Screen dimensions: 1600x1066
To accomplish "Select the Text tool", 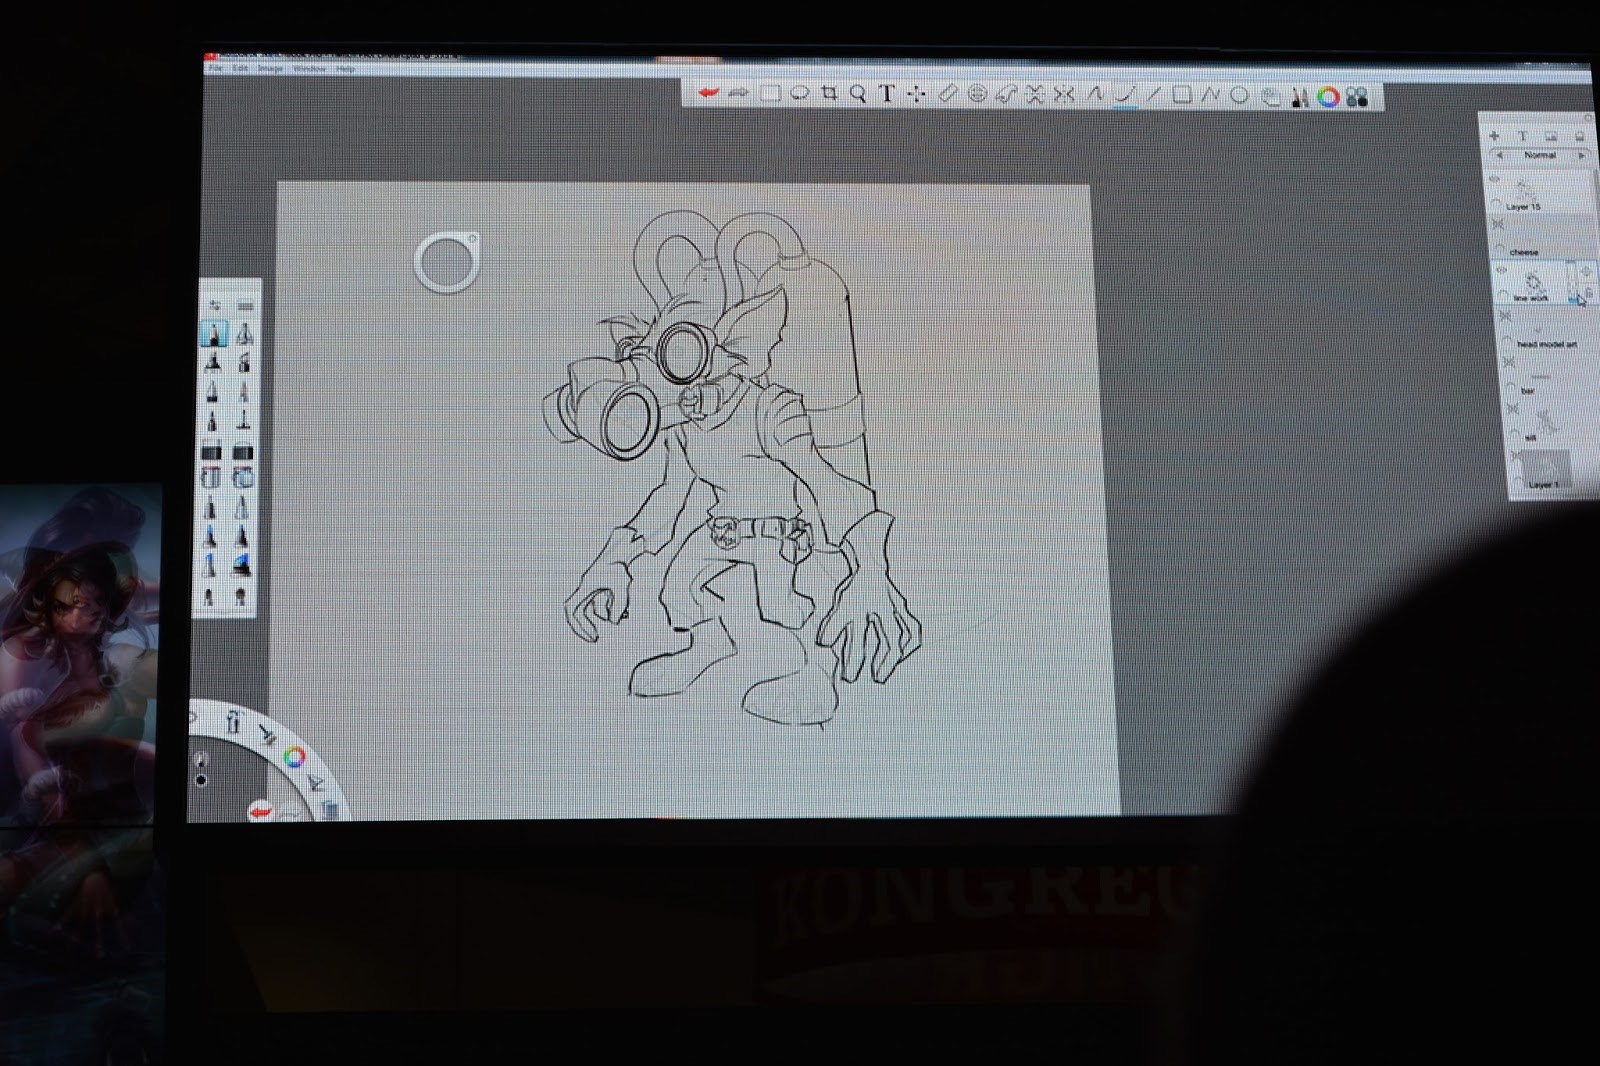I will pos(886,94).
